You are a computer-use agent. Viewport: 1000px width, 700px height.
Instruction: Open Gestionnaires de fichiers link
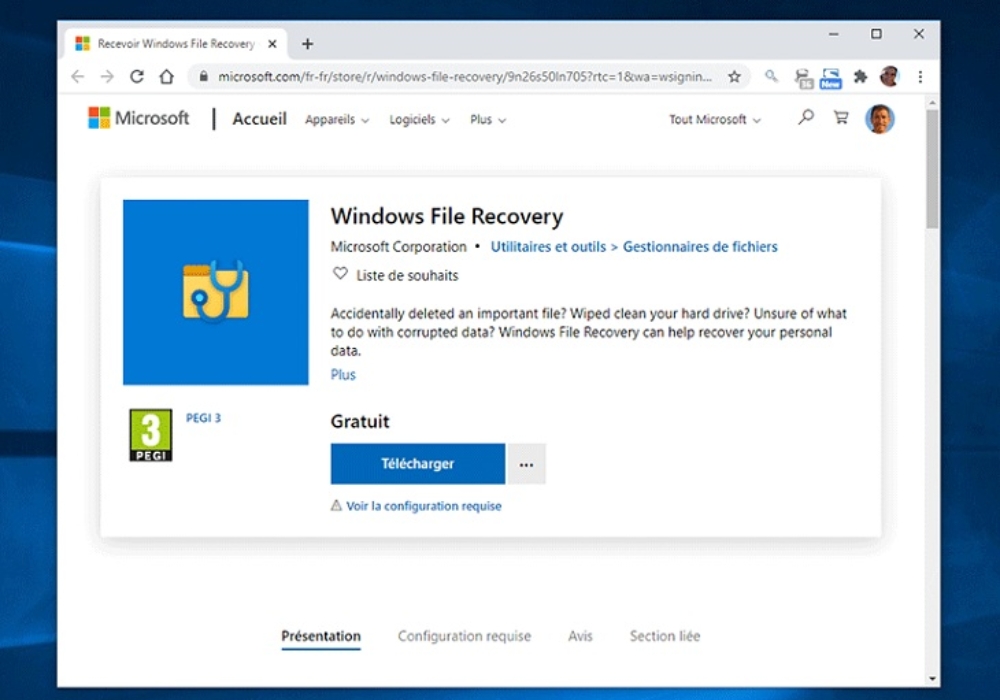point(700,247)
